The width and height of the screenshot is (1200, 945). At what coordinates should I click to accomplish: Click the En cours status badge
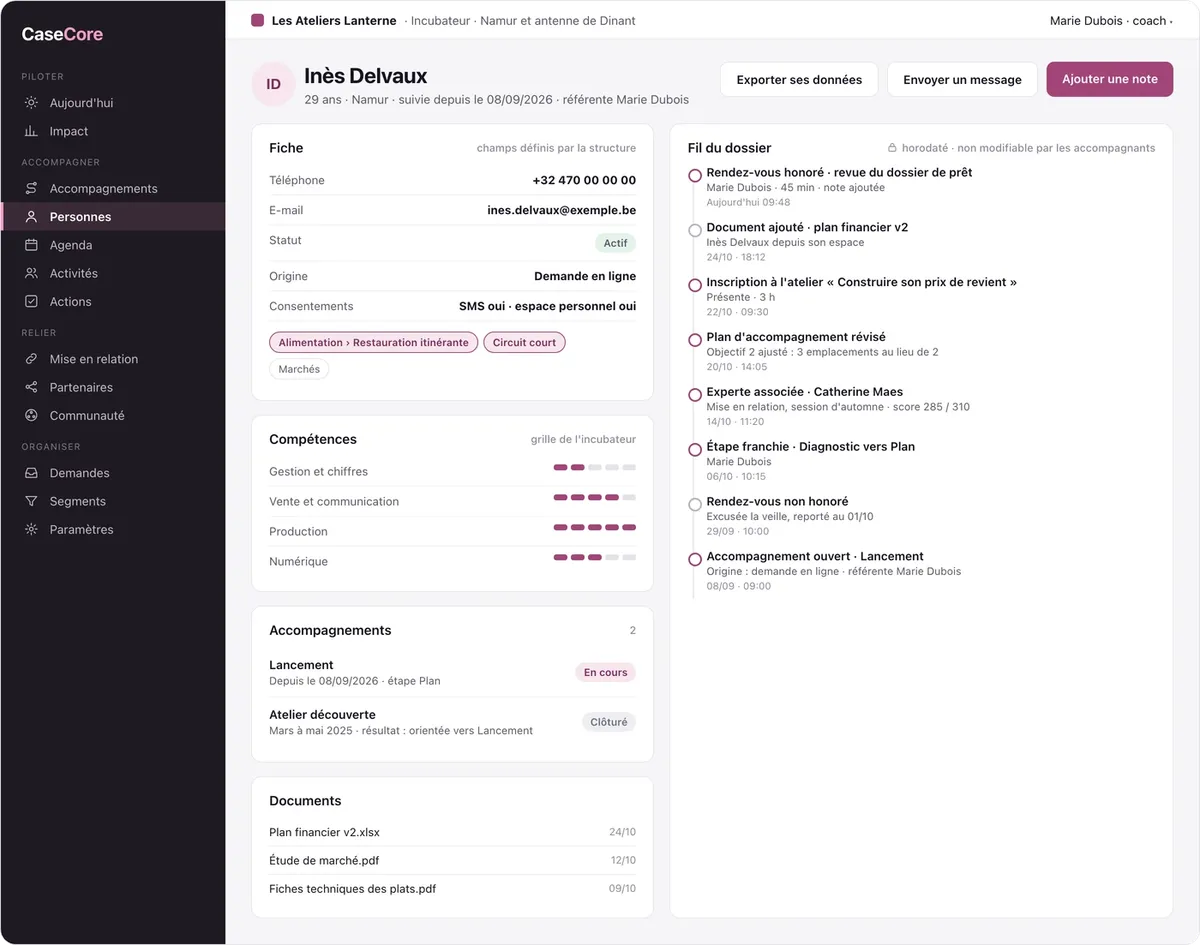click(605, 673)
